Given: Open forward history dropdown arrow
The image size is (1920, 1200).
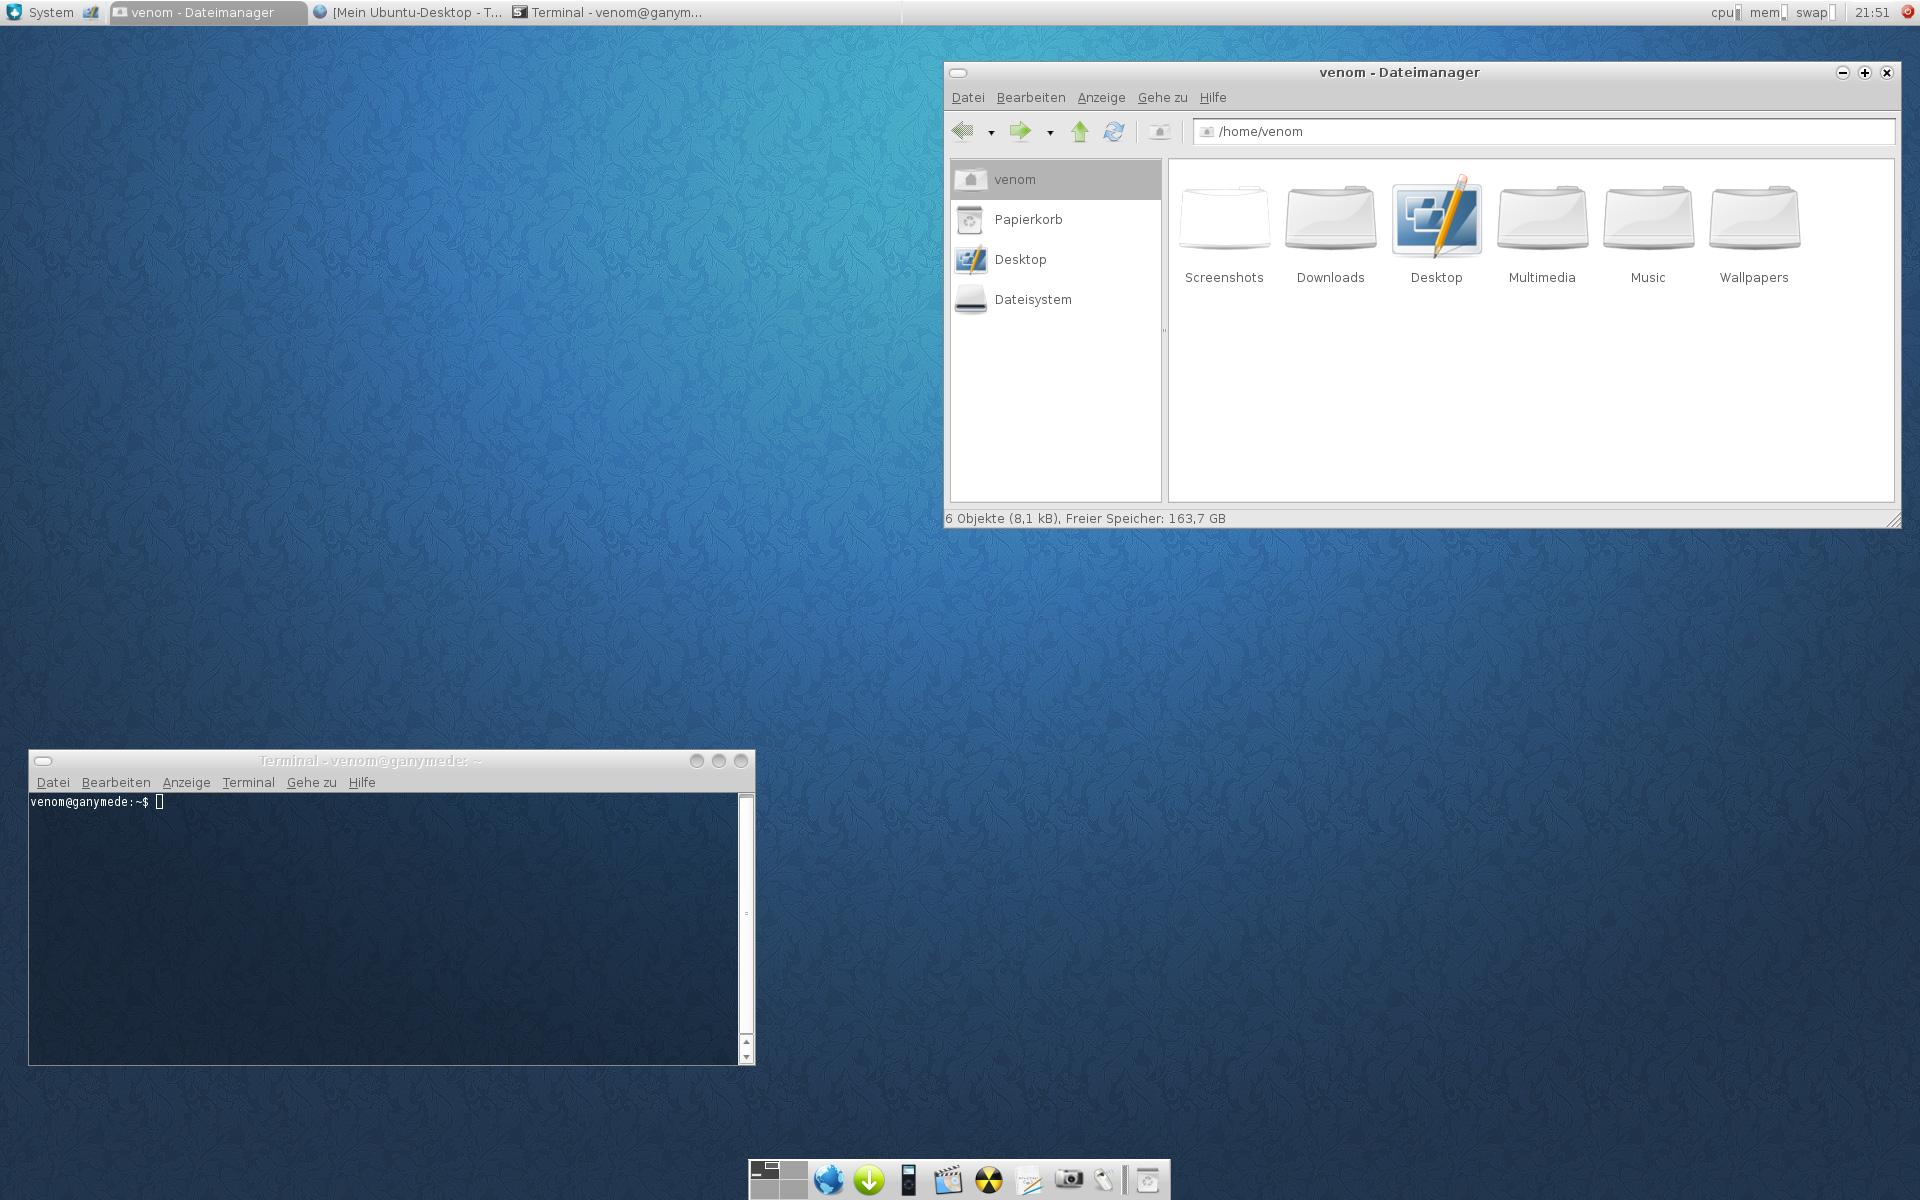Looking at the screenshot, I should pos(1050,132).
